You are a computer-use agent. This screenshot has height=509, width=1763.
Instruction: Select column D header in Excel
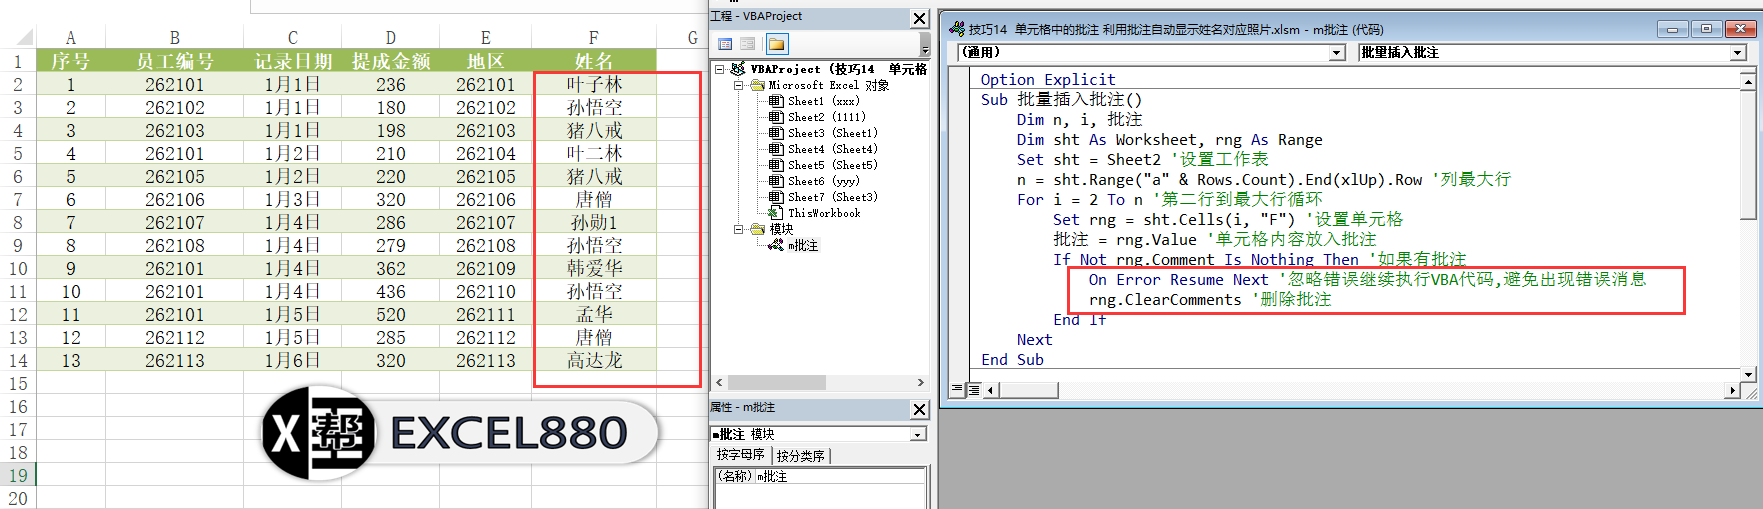[391, 37]
